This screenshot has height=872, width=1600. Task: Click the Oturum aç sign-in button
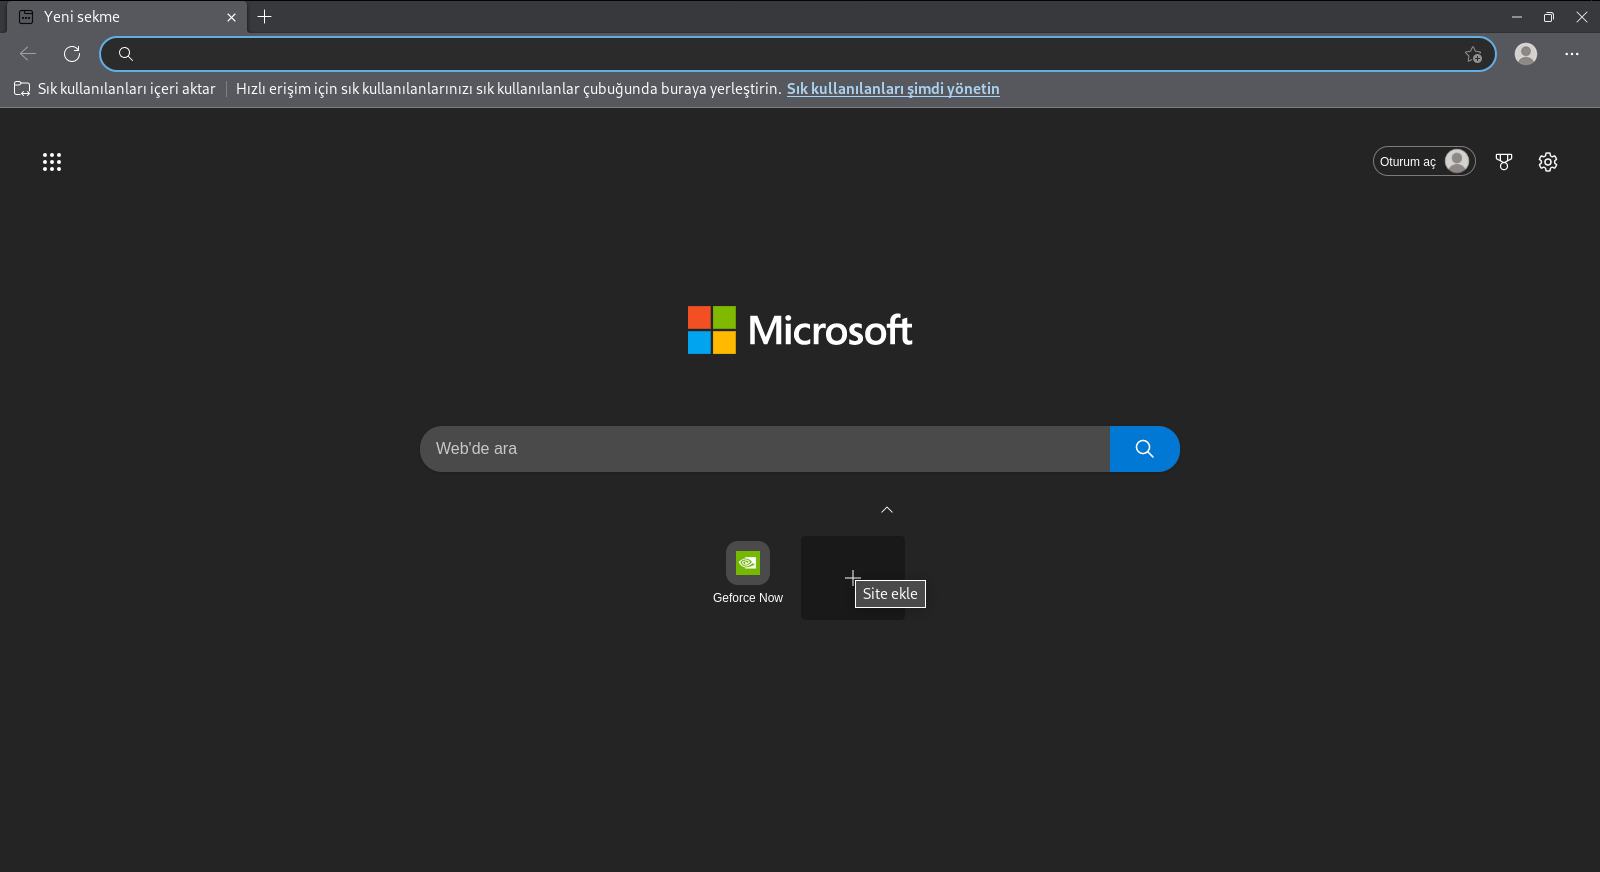[1424, 161]
